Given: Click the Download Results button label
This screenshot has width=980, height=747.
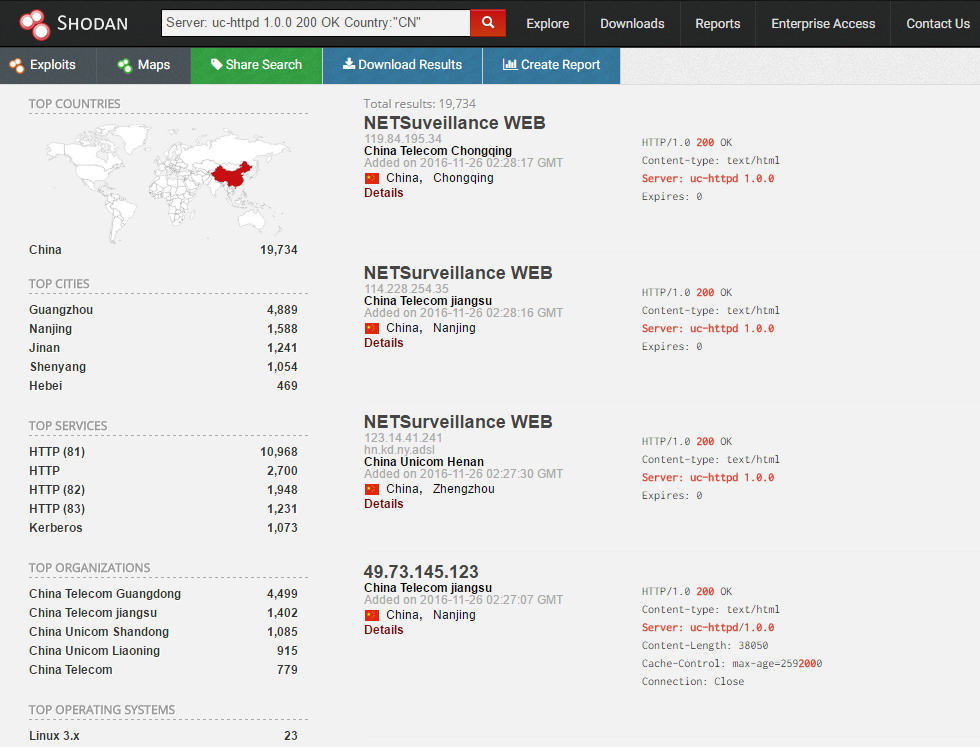Looking at the screenshot, I should [410, 65].
